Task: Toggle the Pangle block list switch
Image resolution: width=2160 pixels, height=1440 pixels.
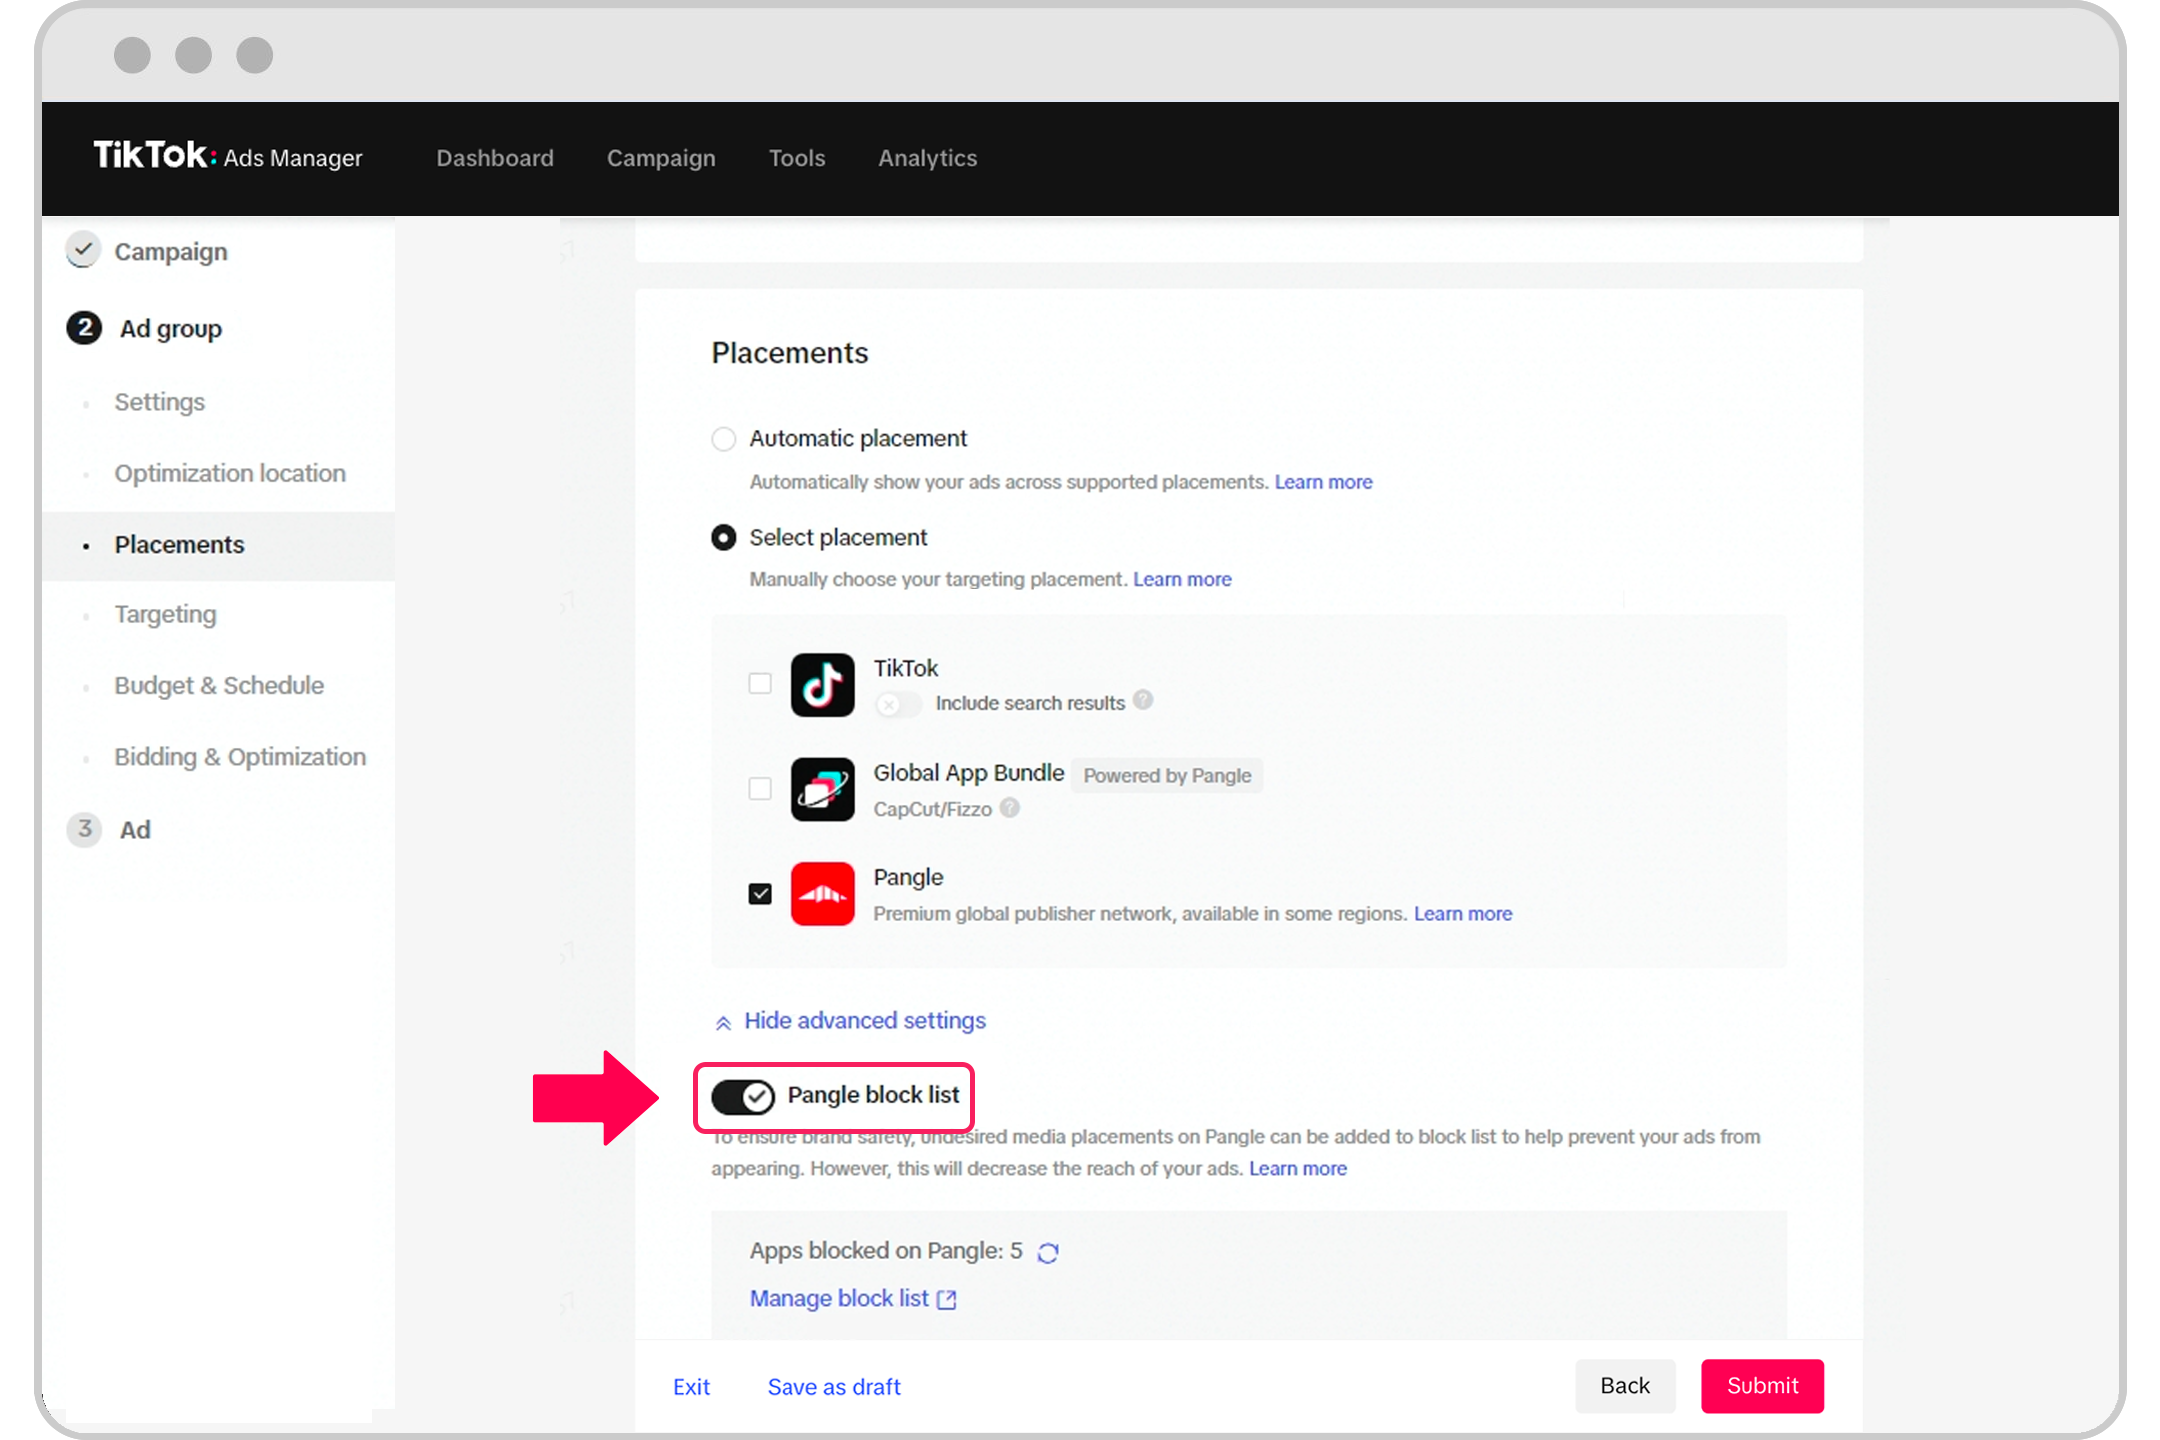Action: (x=742, y=1094)
